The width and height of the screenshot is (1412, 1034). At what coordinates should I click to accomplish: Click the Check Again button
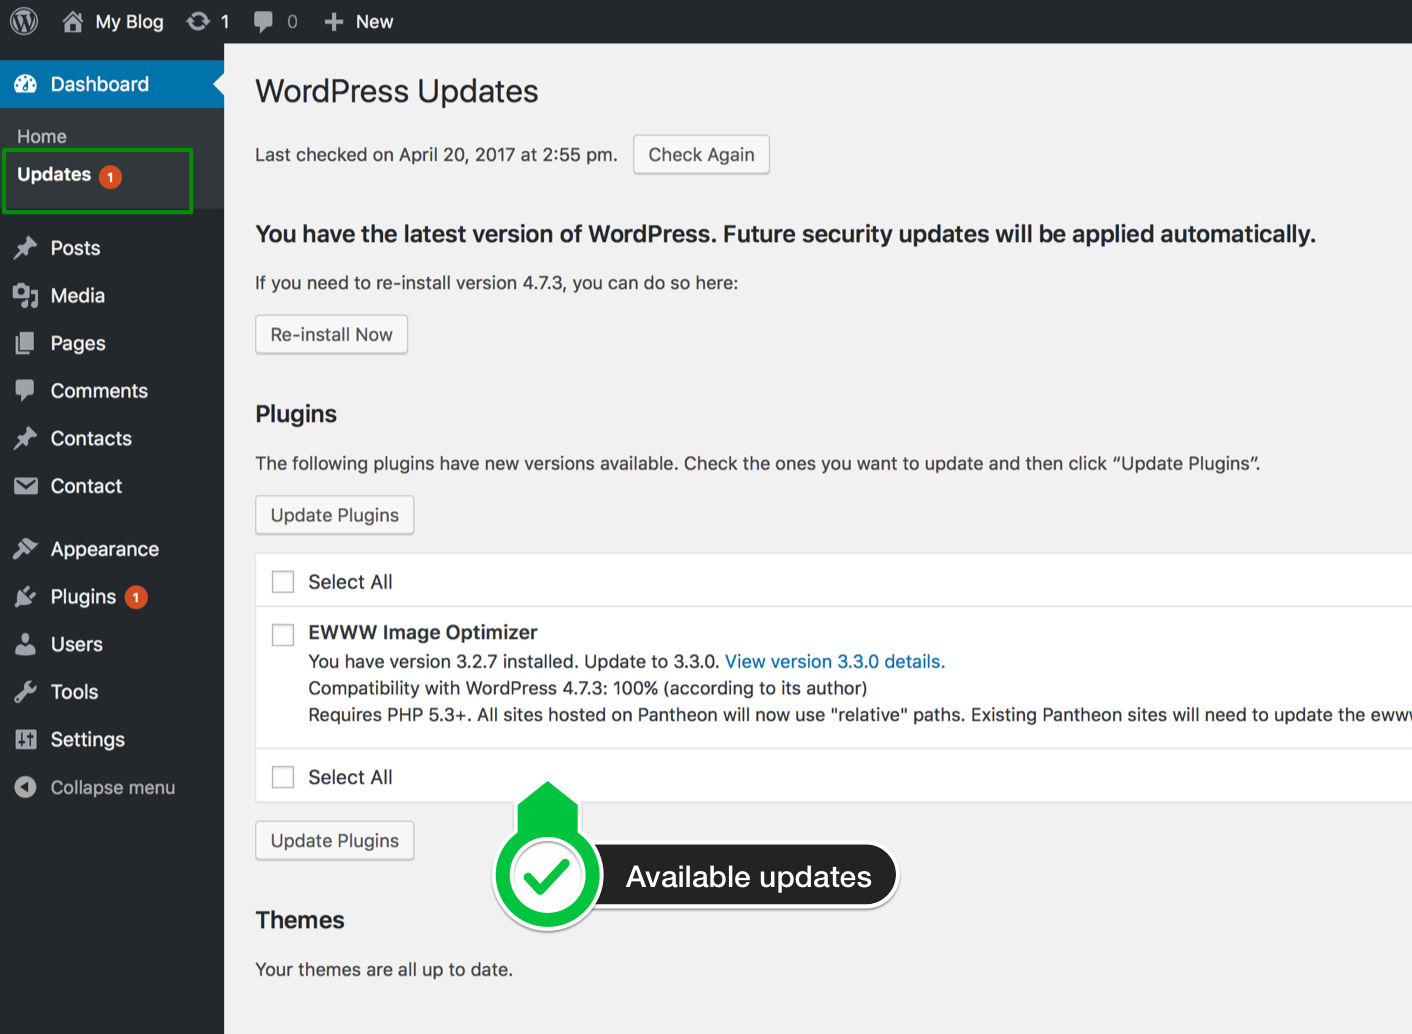tap(701, 155)
